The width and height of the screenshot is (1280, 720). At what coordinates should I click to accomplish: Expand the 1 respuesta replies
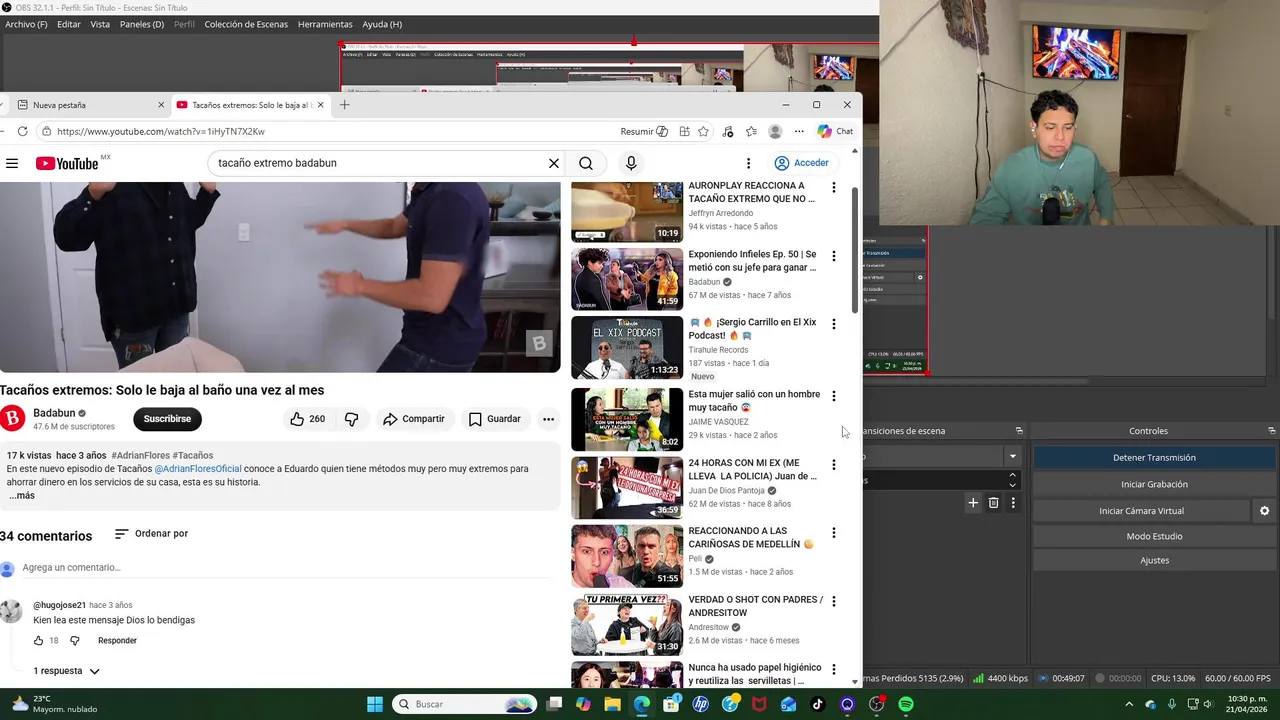(x=66, y=671)
